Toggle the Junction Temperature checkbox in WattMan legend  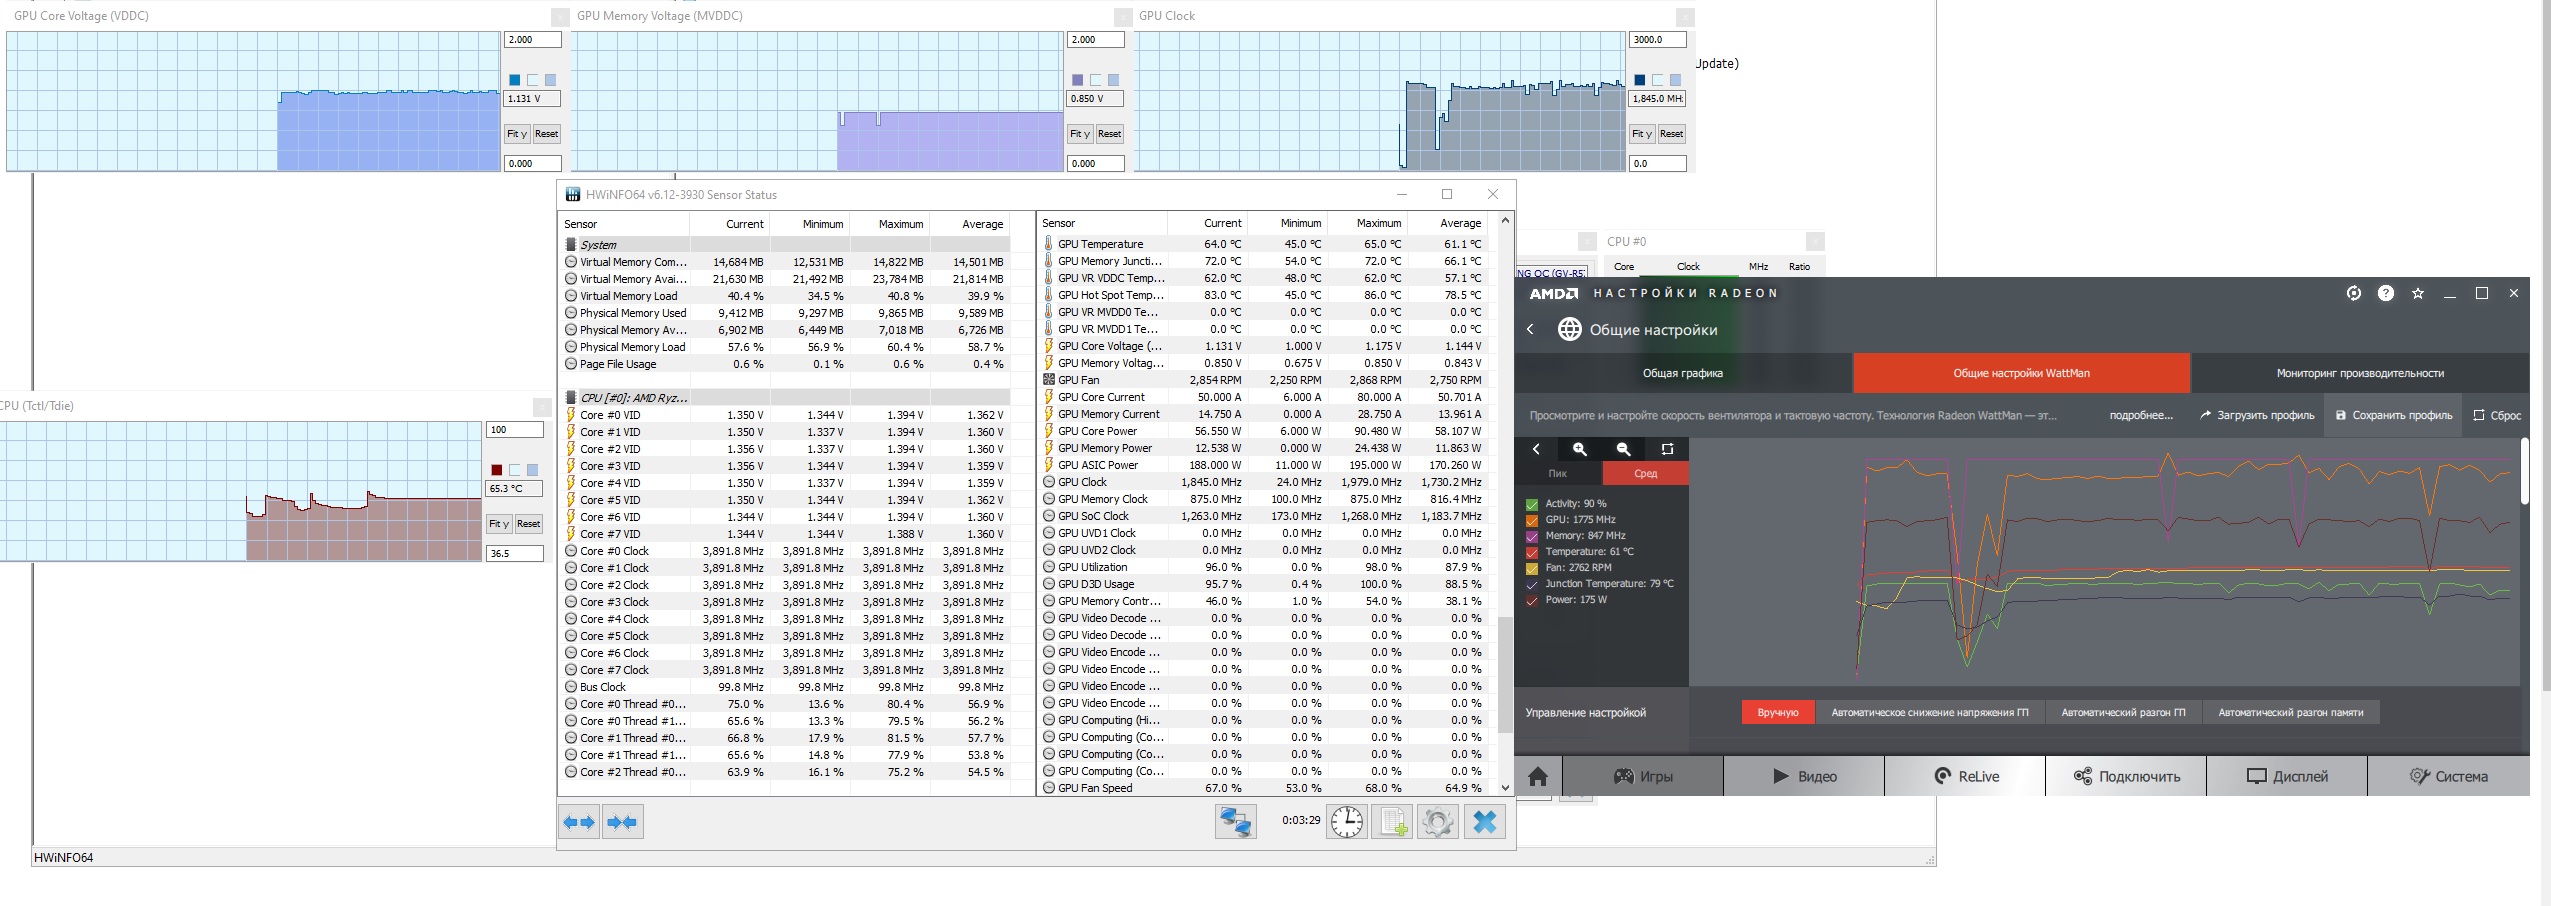[x=1532, y=584]
